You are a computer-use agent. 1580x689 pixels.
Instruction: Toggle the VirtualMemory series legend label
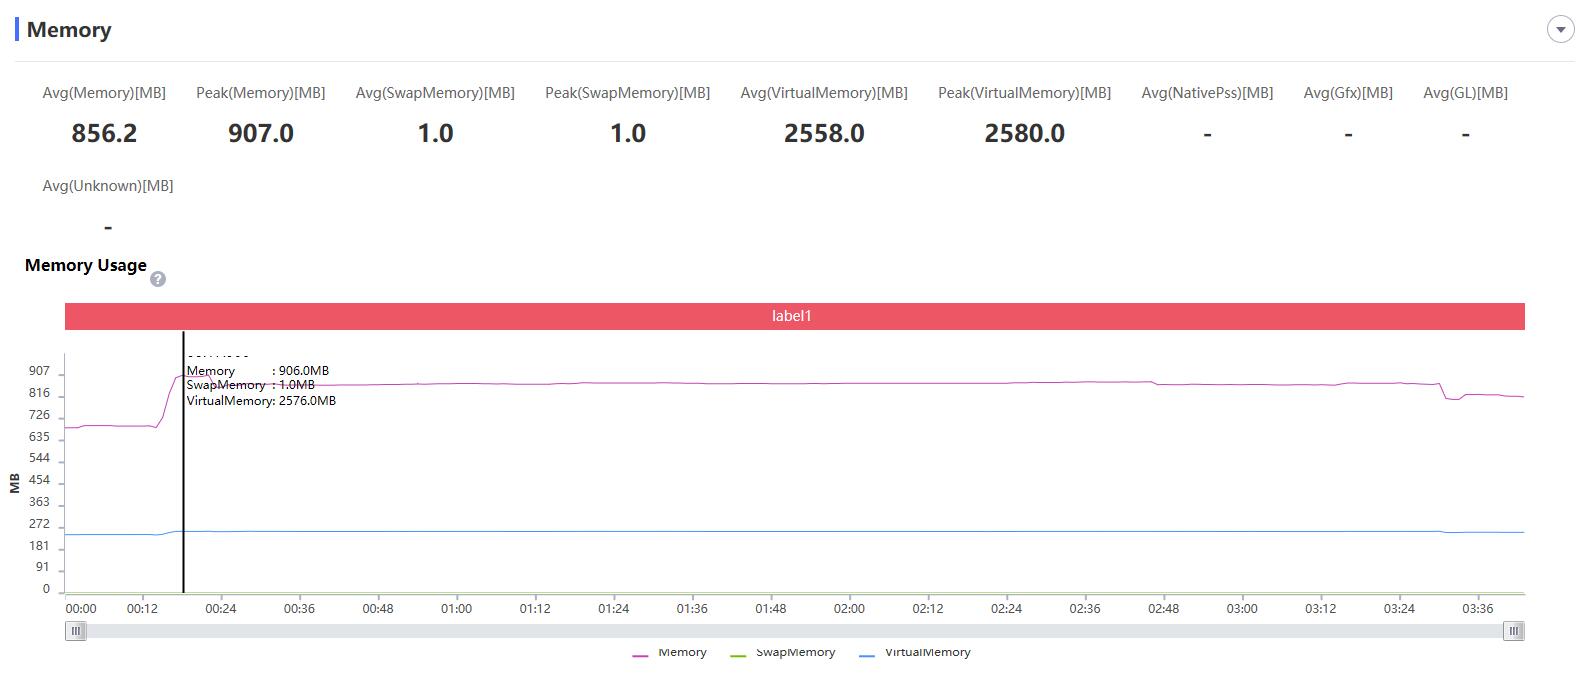tap(927, 653)
